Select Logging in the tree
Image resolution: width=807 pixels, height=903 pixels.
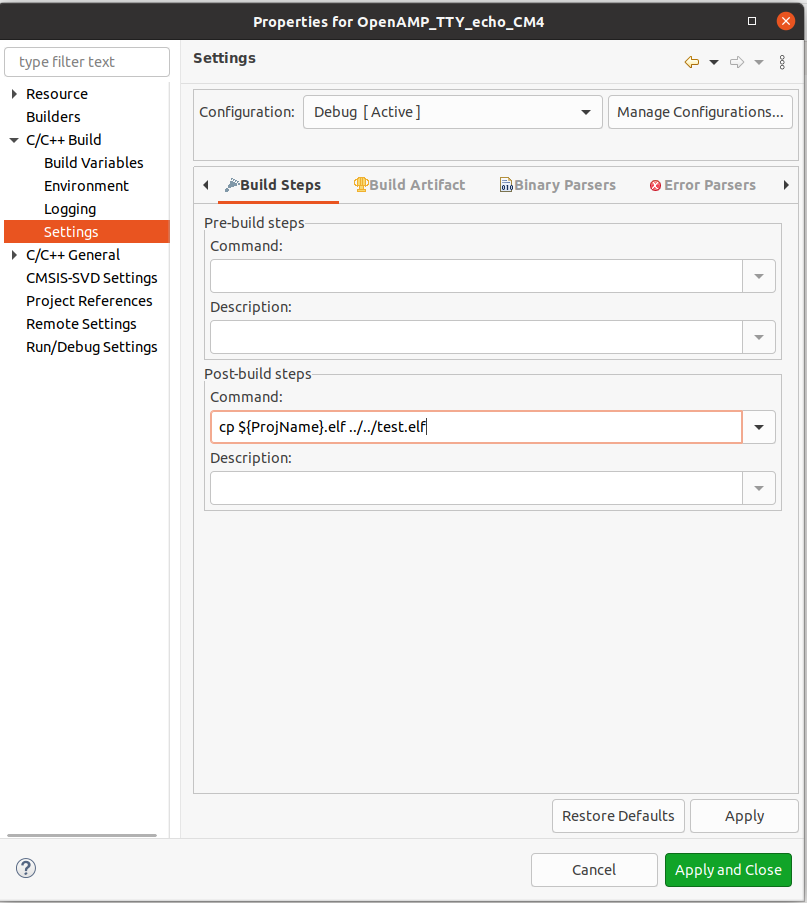tap(70, 209)
